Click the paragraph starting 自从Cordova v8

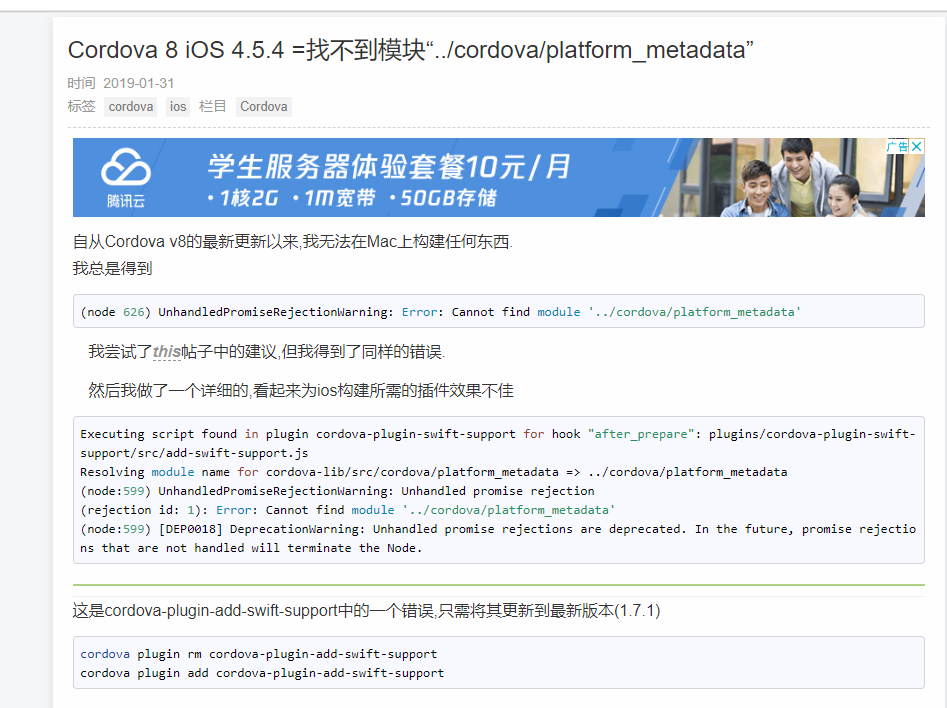pos(293,242)
